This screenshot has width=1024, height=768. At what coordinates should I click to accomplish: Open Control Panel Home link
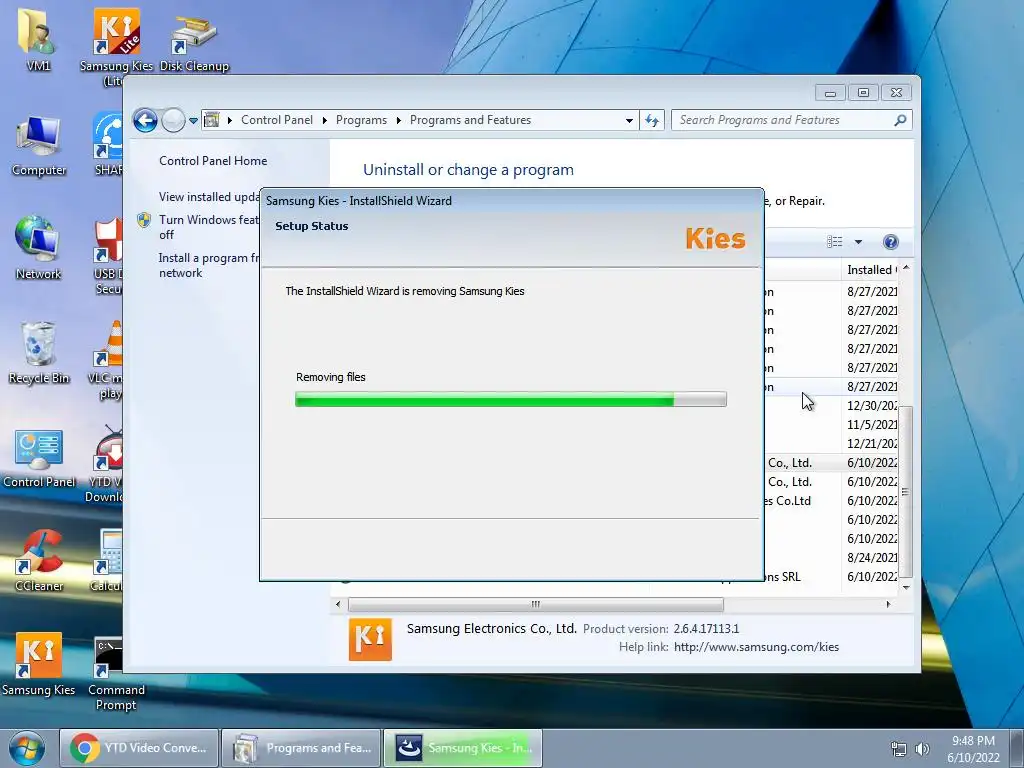[213, 161]
